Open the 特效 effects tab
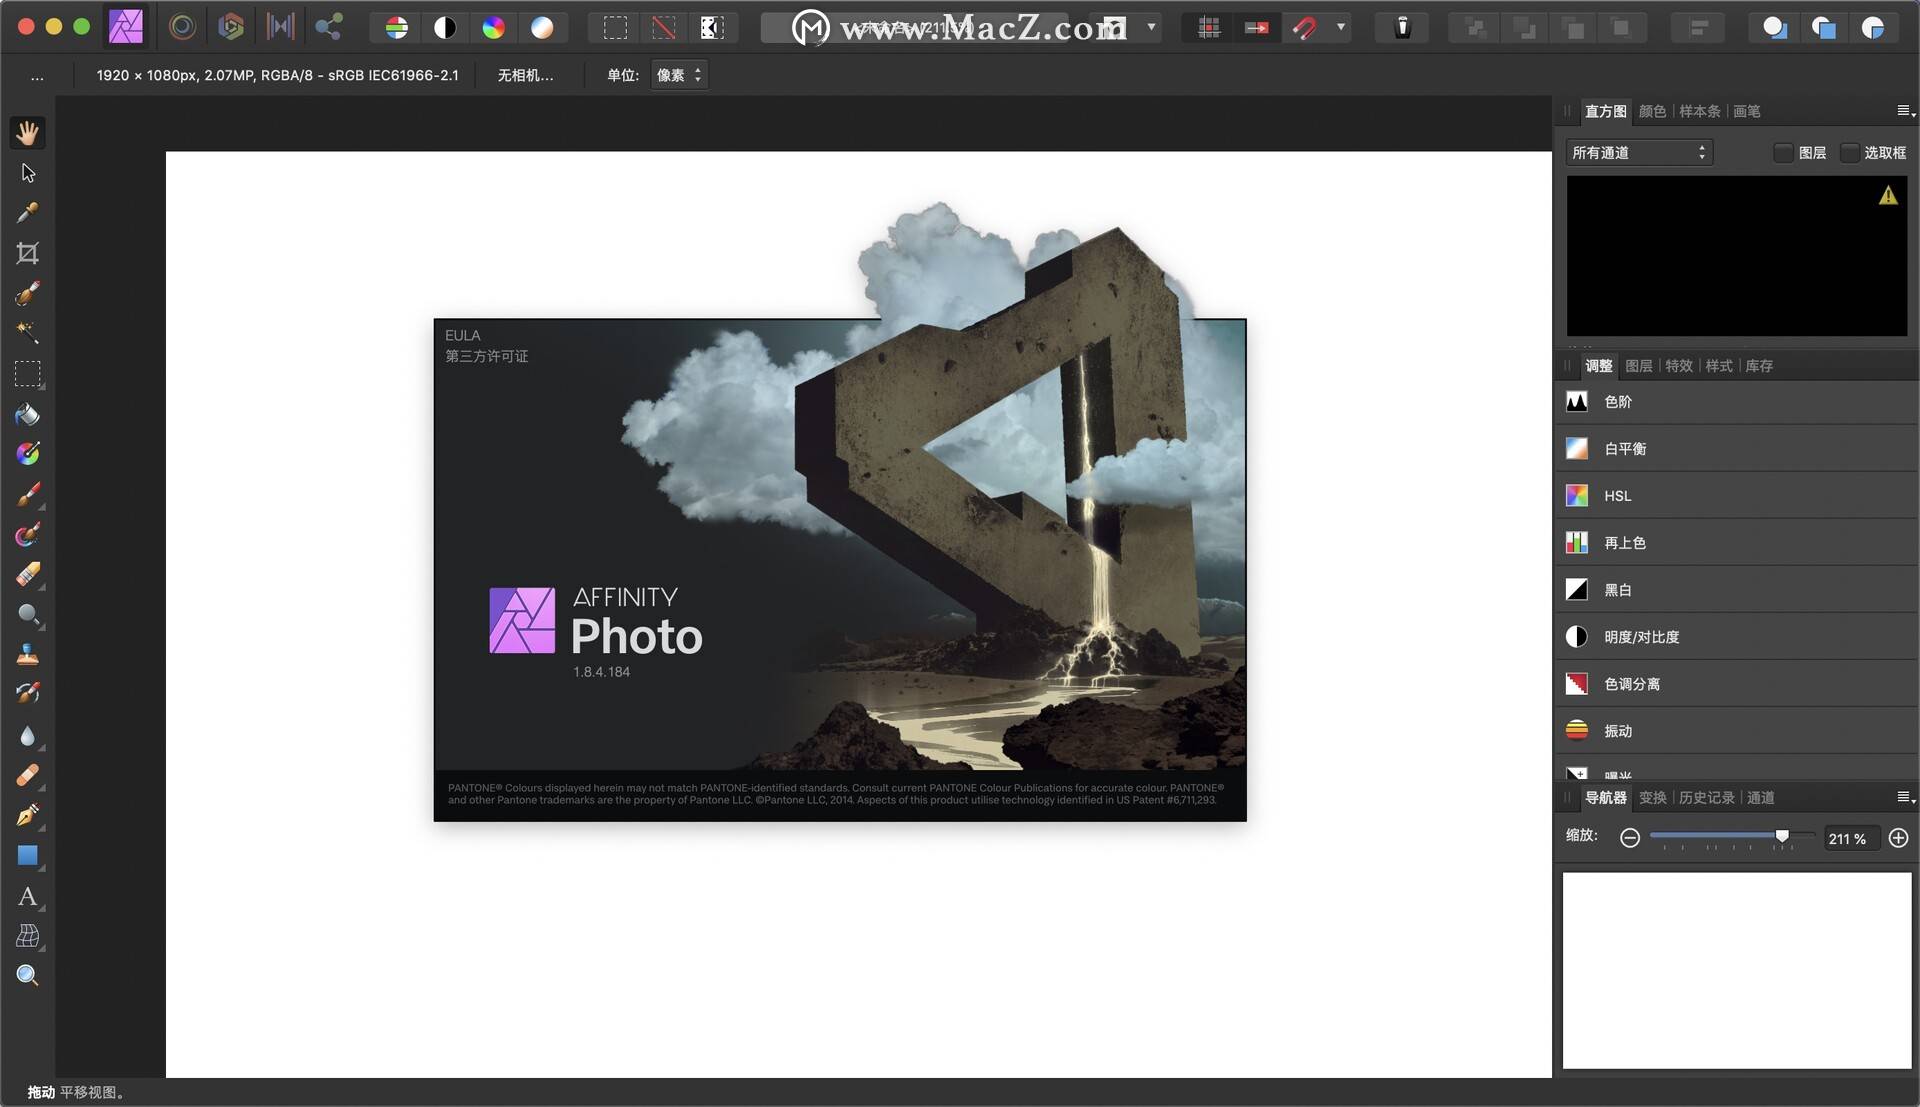Viewport: 1920px width, 1107px height. pyautogui.click(x=1678, y=366)
